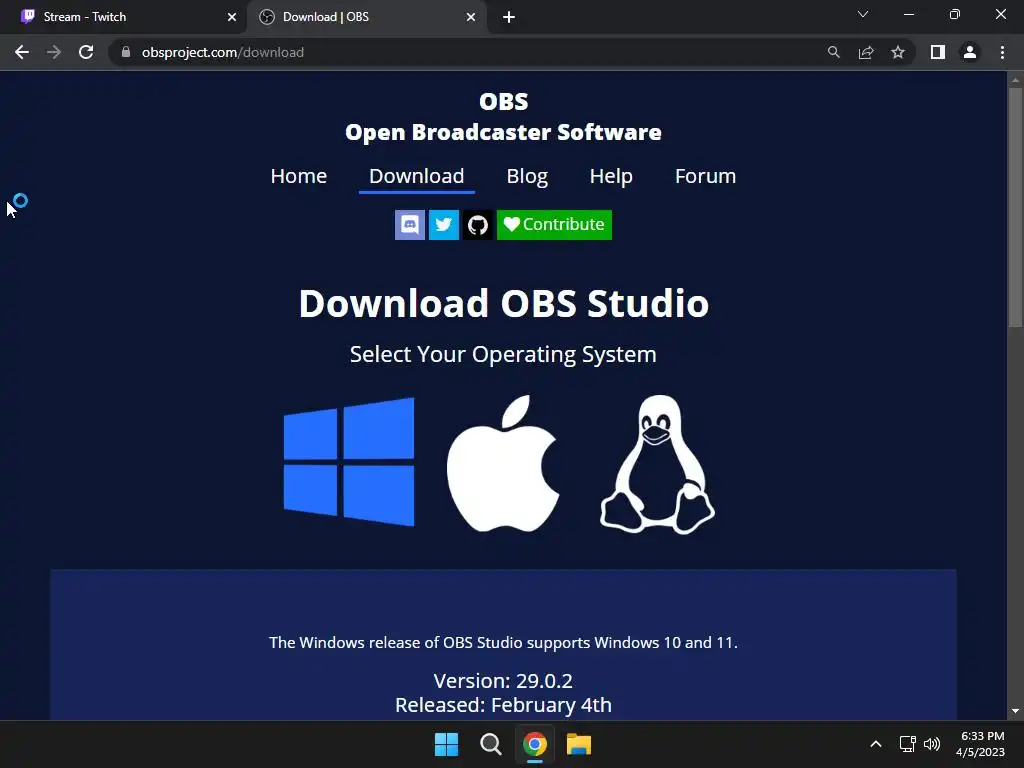
Task: Toggle the Chrome side panel
Action: tap(938, 52)
